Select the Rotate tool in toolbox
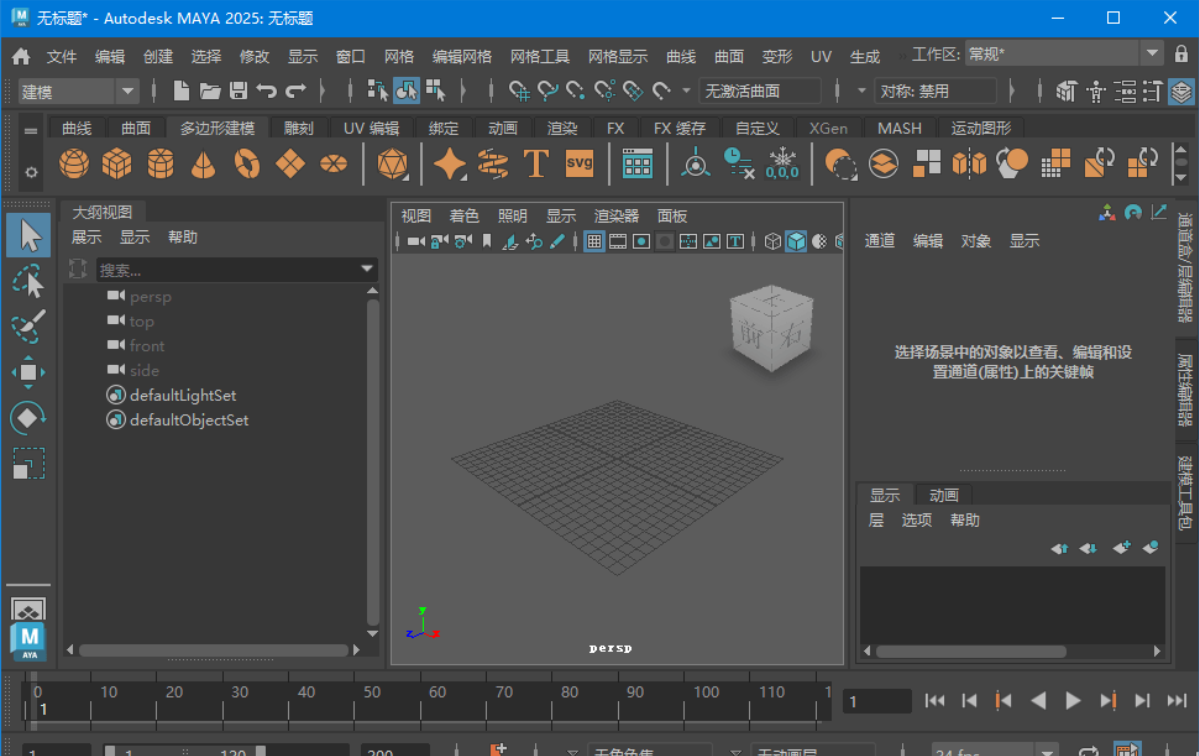Viewport: 1199px width, 756px height. pos(28,418)
